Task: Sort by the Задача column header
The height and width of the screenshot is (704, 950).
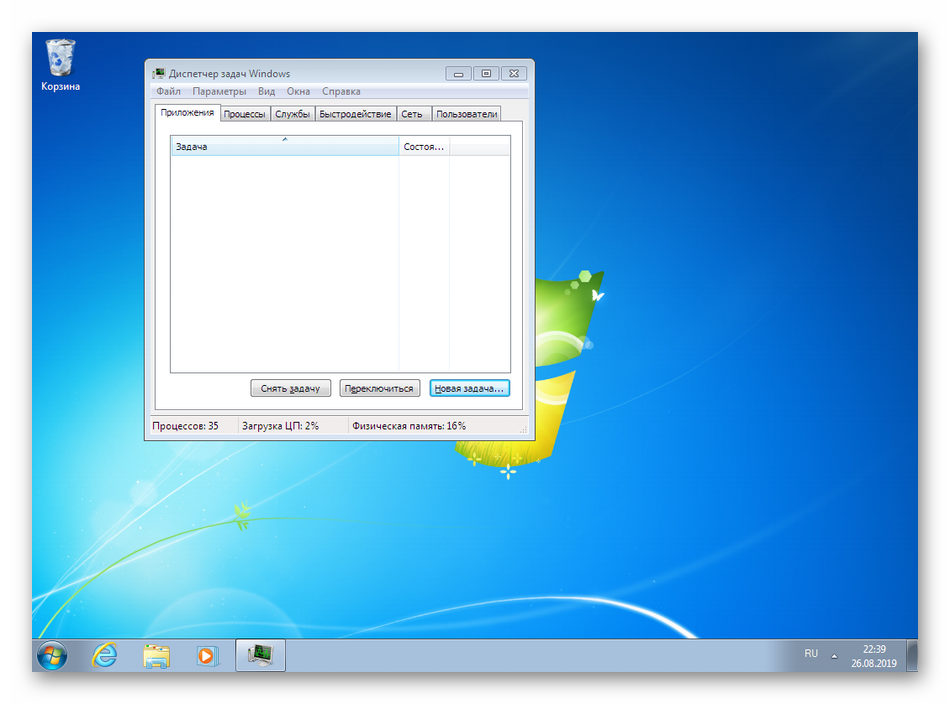Action: [x=285, y=146]
